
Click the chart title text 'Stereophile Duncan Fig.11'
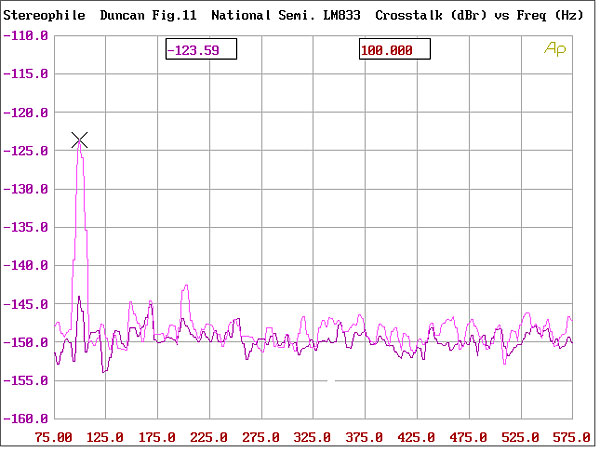point(100,15)
